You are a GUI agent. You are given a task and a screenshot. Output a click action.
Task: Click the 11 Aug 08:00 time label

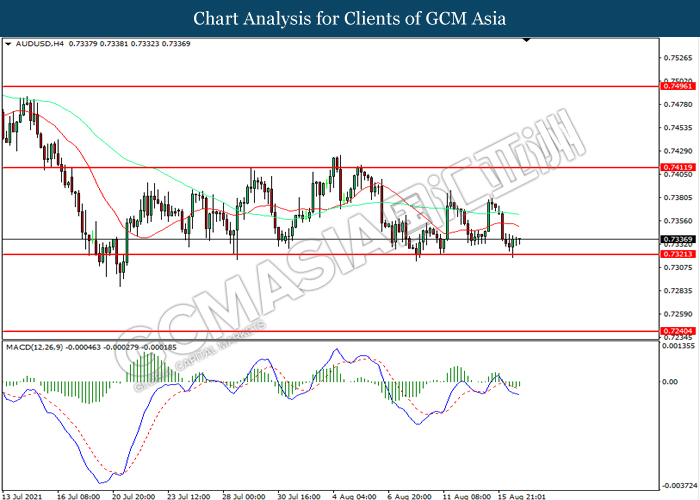pyautogui.click(x=467, y=496)
